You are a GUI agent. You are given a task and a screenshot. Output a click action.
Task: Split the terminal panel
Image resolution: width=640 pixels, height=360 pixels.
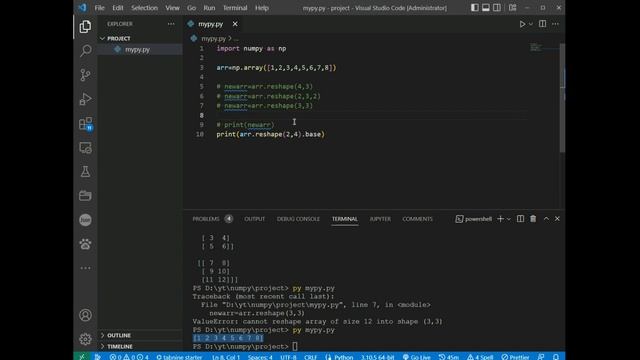coord(520,219)
